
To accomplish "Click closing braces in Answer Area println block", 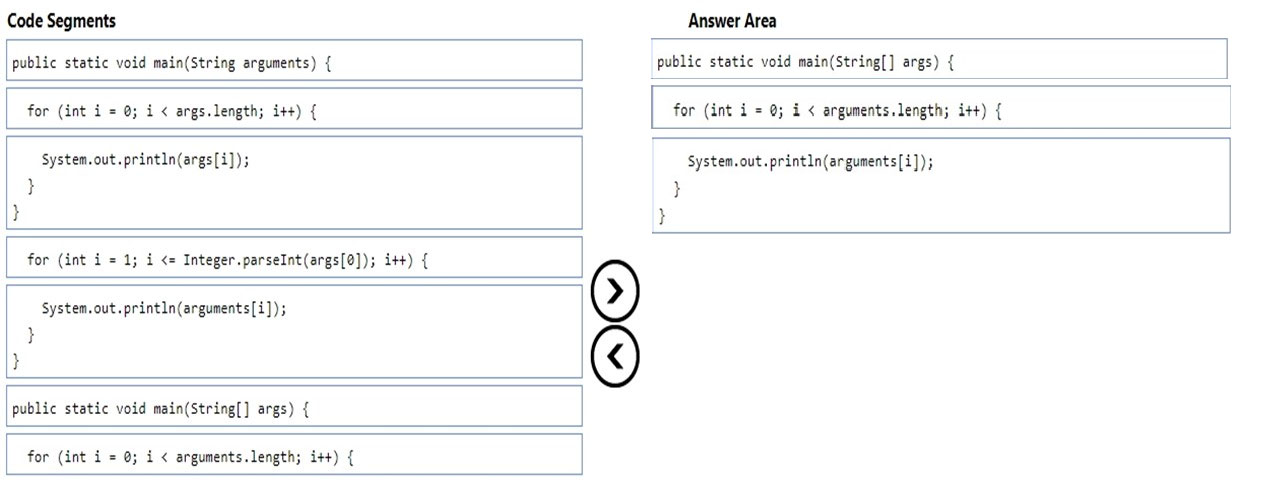I will 669,201.
